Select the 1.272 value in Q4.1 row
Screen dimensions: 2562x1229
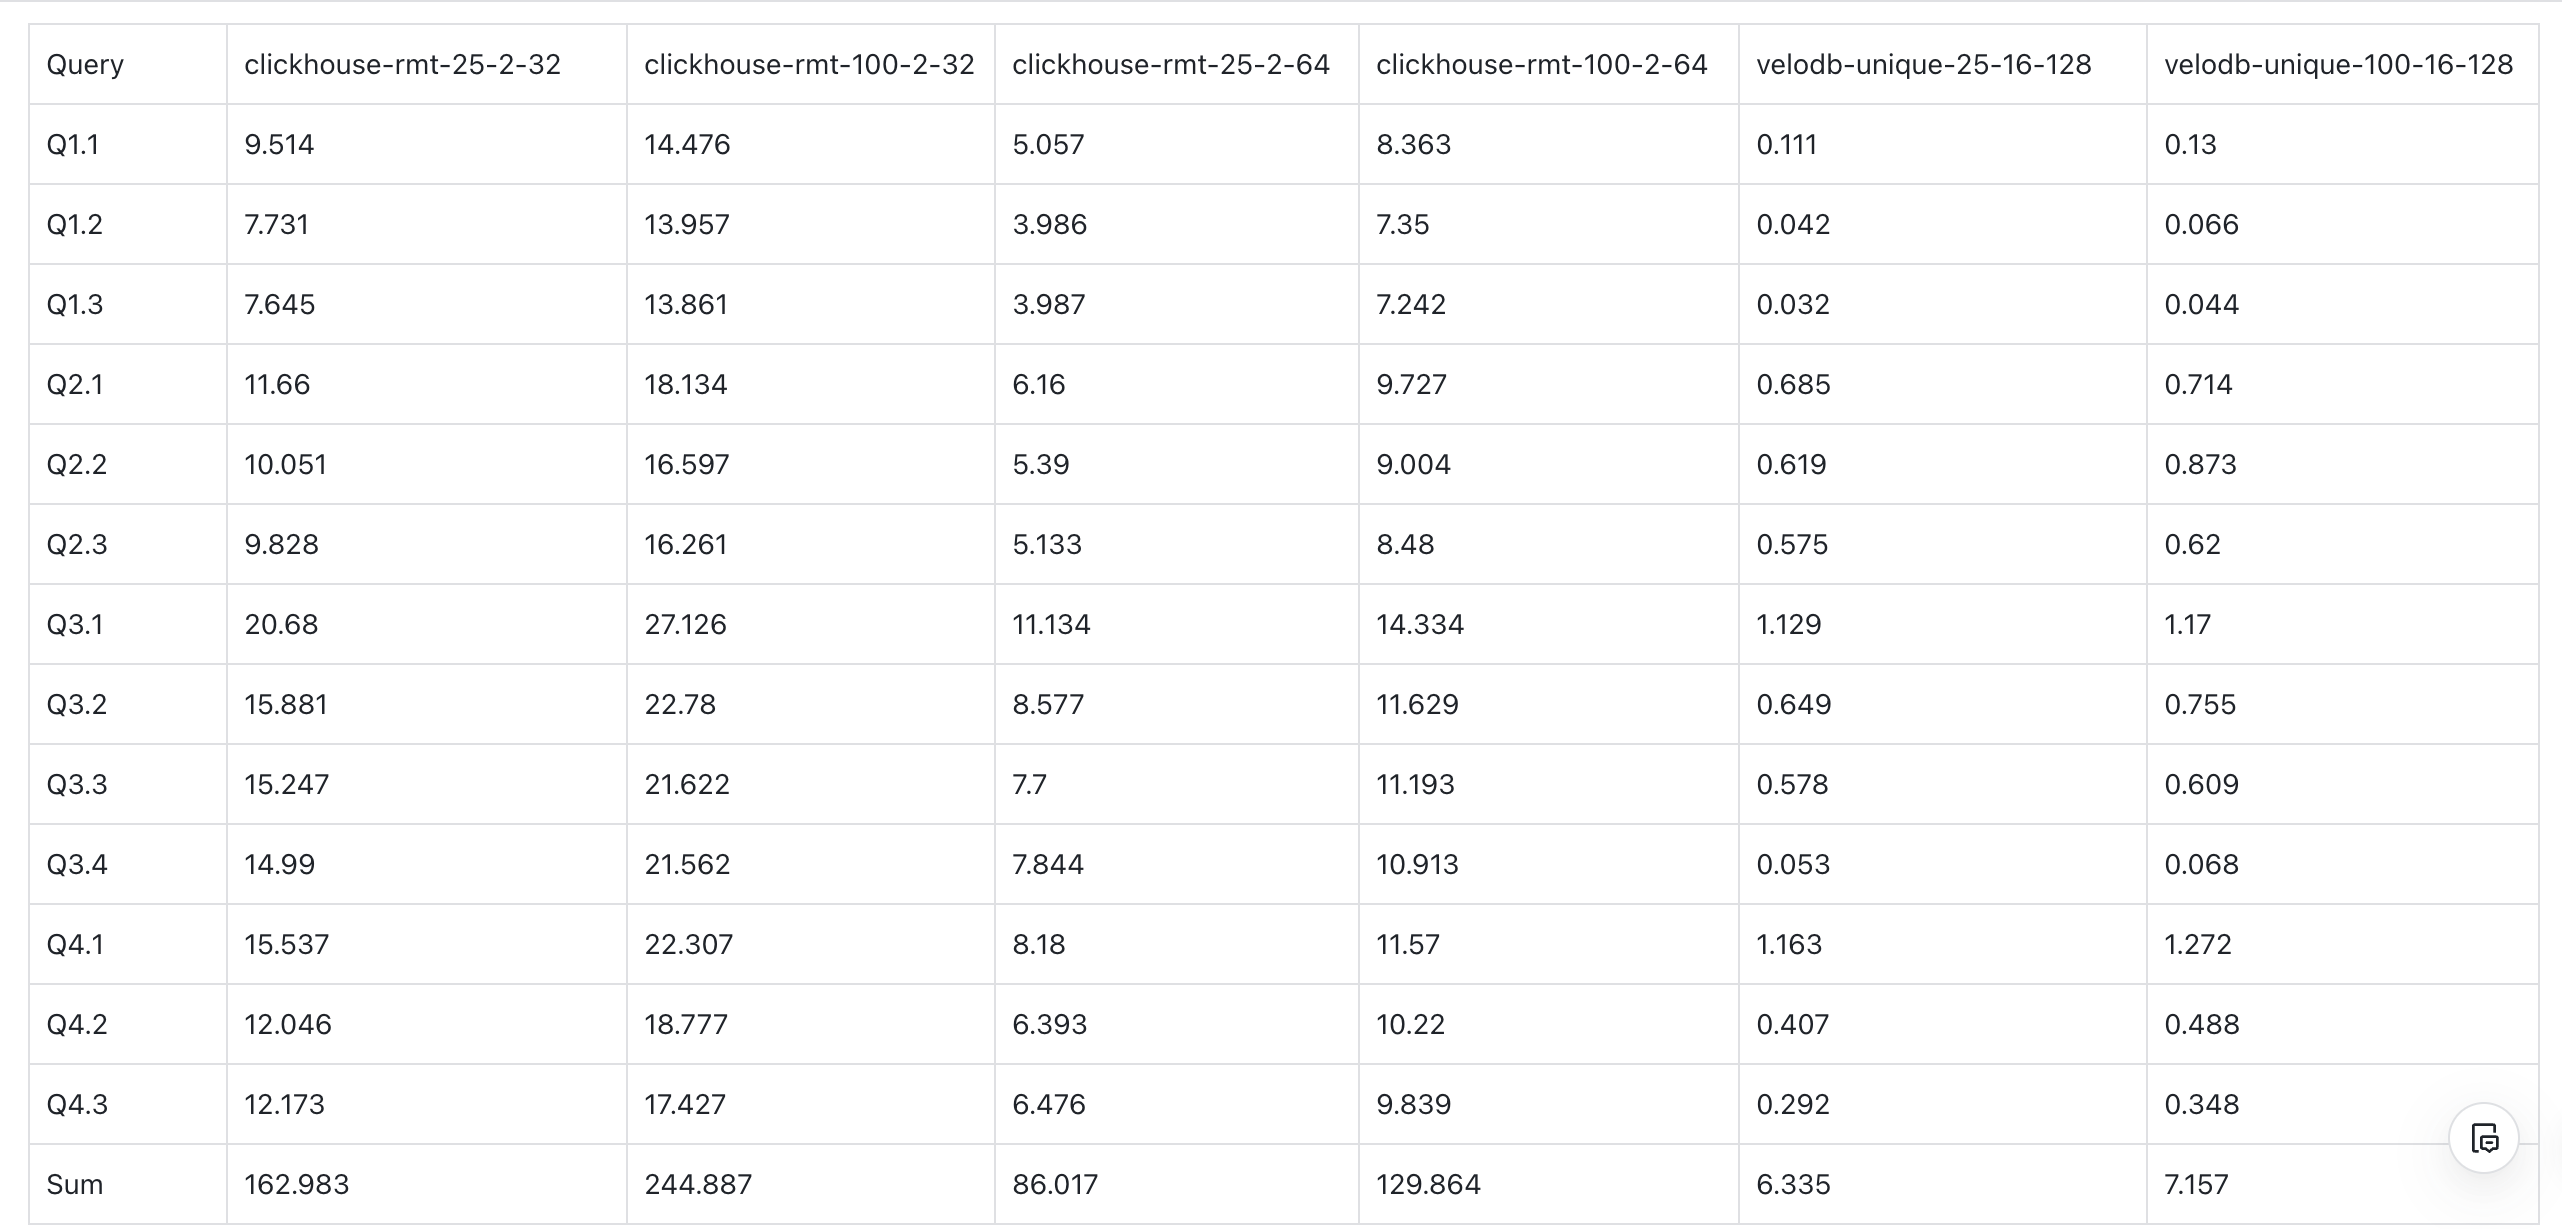coord(2198,945)
